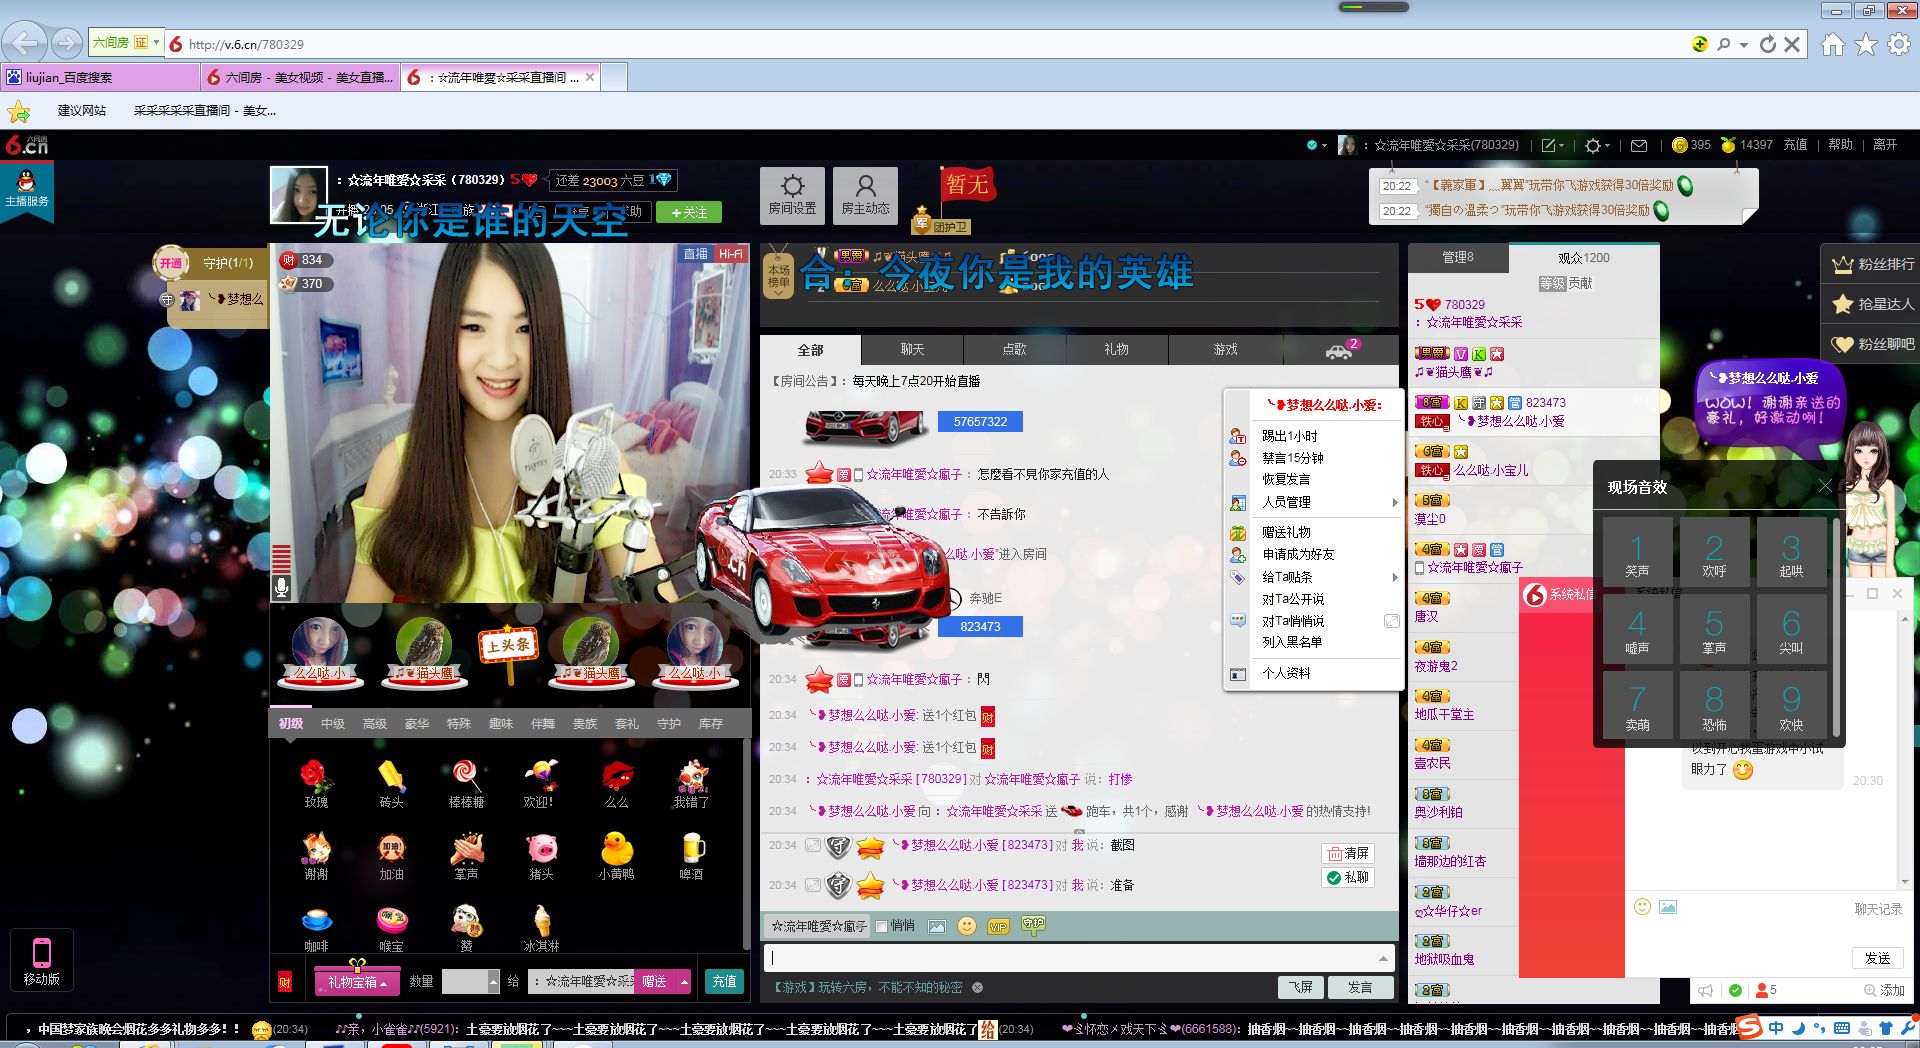Click the green 充值 button by gifts
This screenshot has height=1048, width=1920.
point(724,982)
